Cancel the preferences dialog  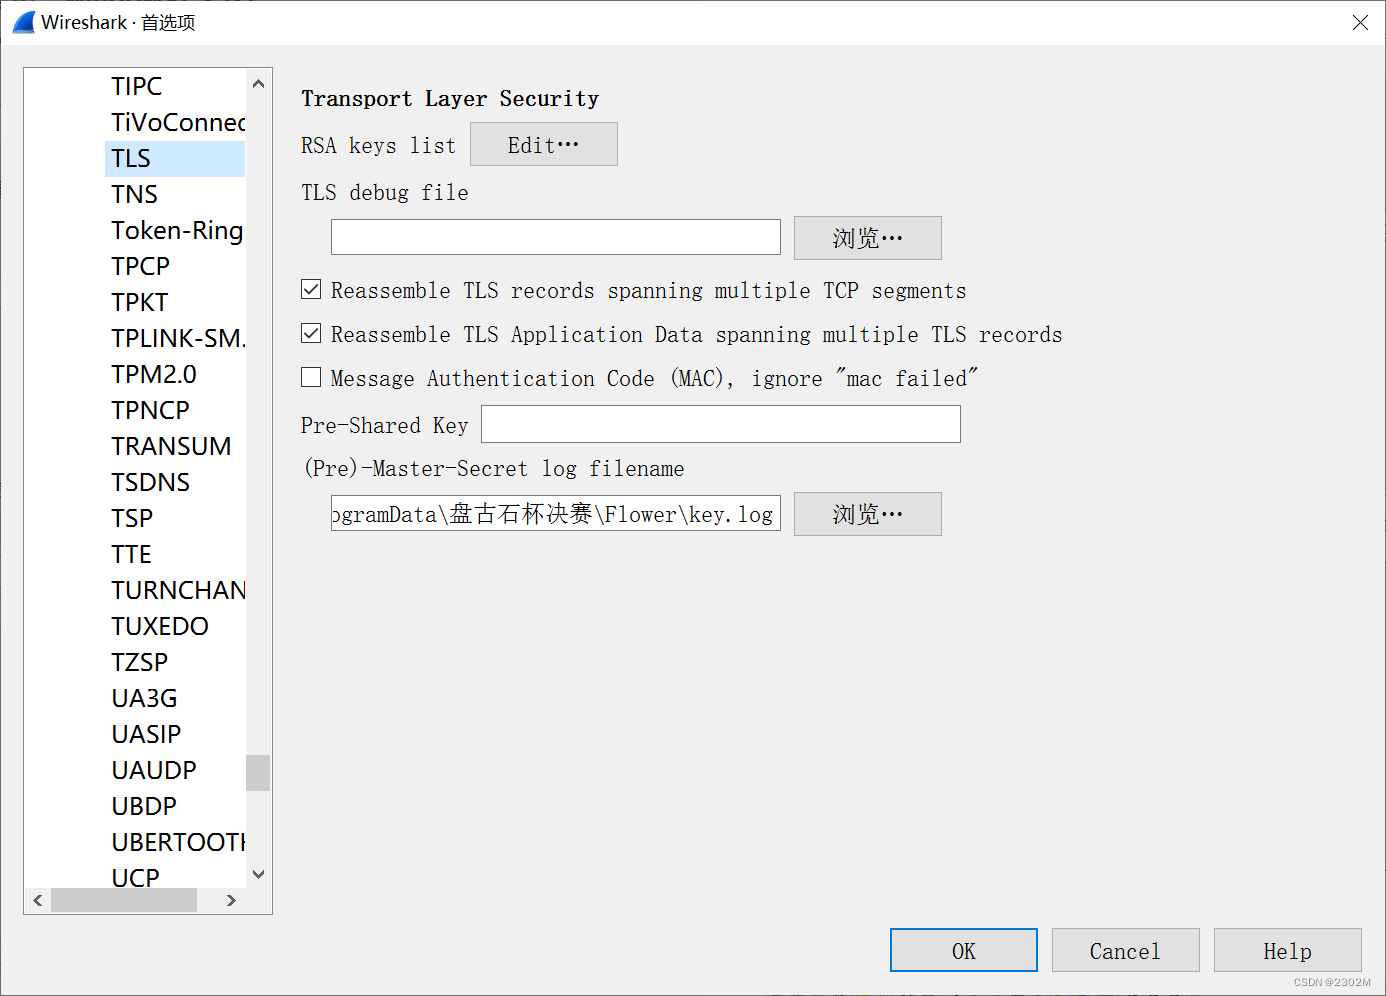(1126, 951)
